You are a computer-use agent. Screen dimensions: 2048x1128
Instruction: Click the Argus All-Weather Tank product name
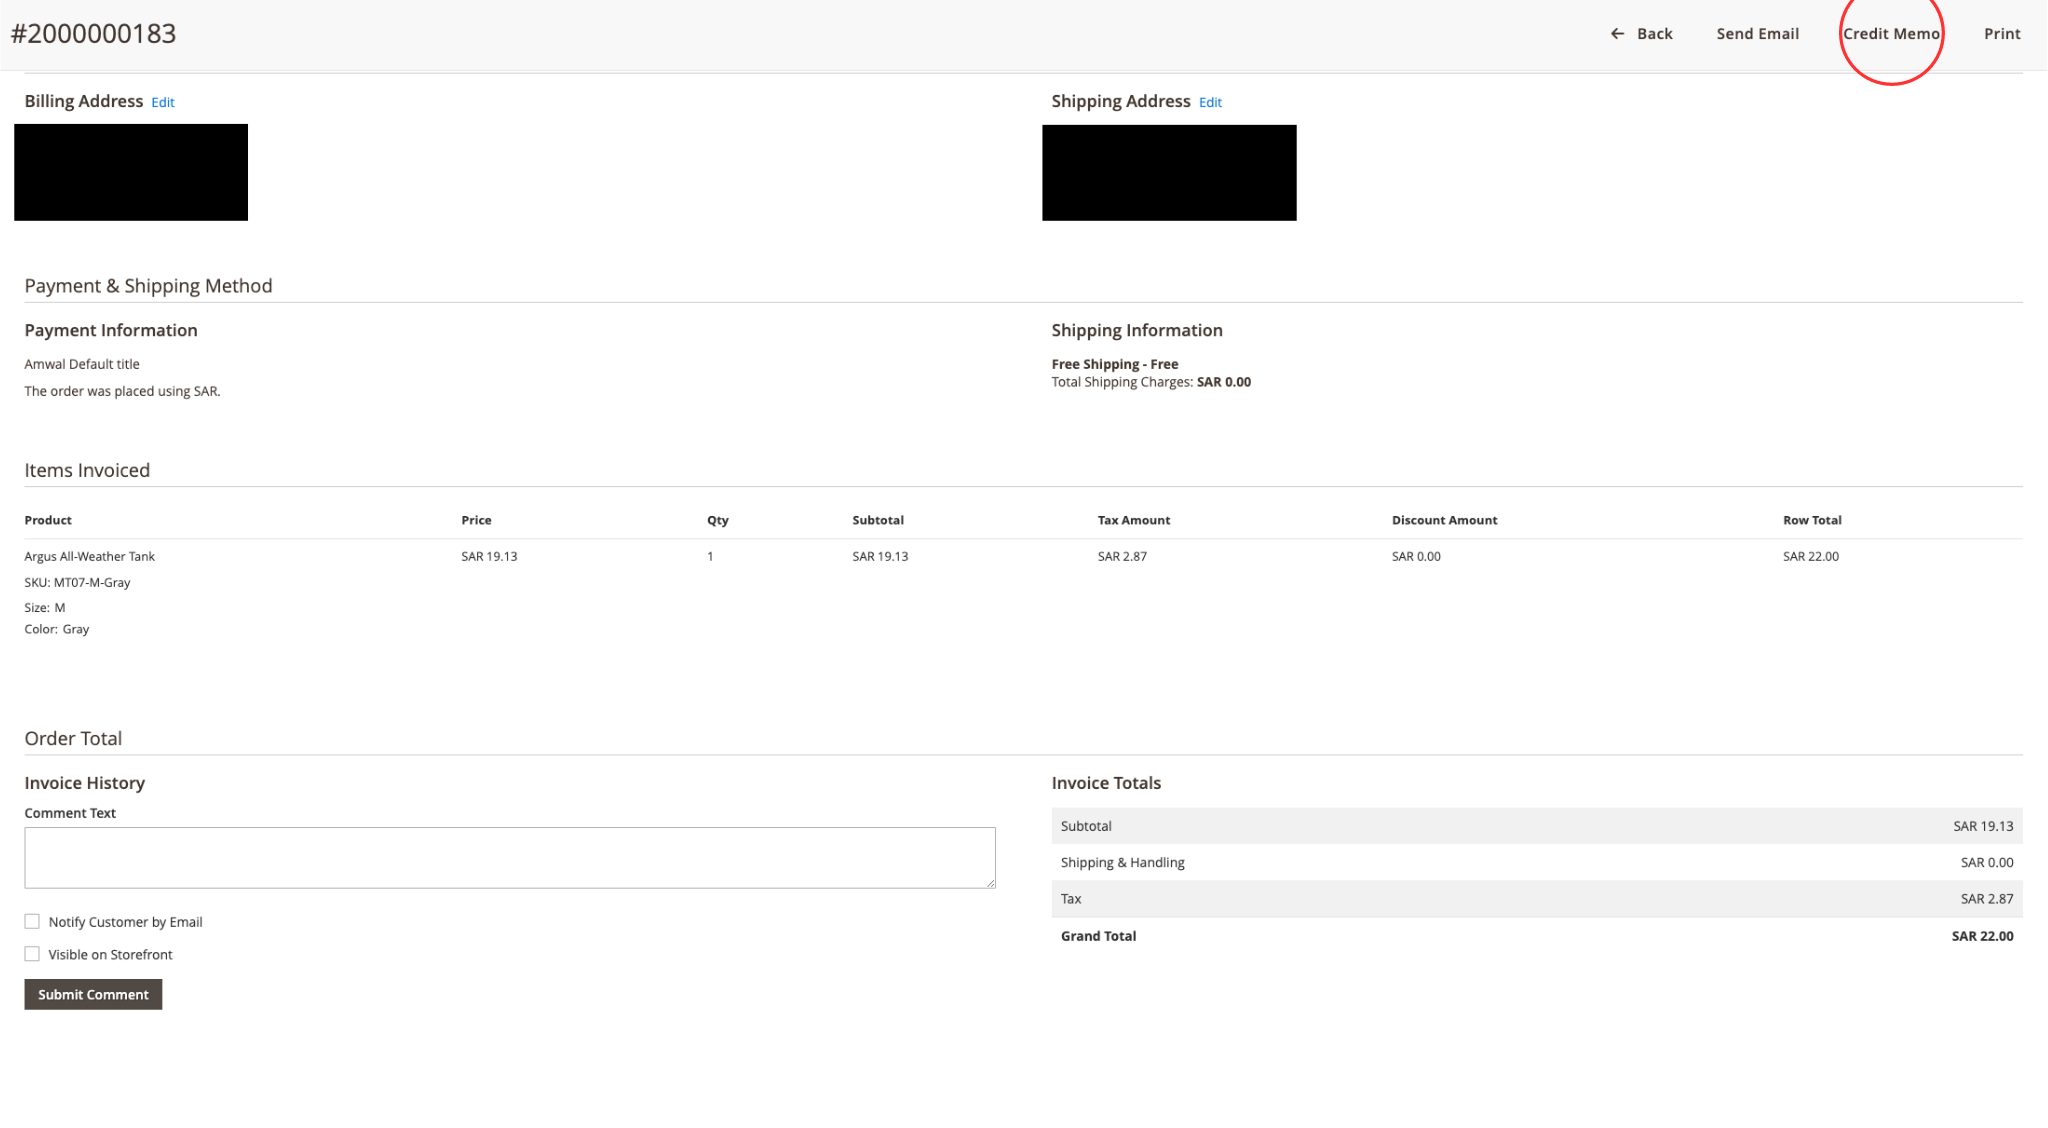tap(90, 556)
